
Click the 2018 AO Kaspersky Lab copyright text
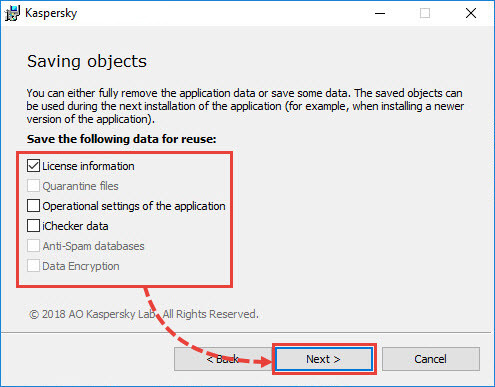(144, 314)
